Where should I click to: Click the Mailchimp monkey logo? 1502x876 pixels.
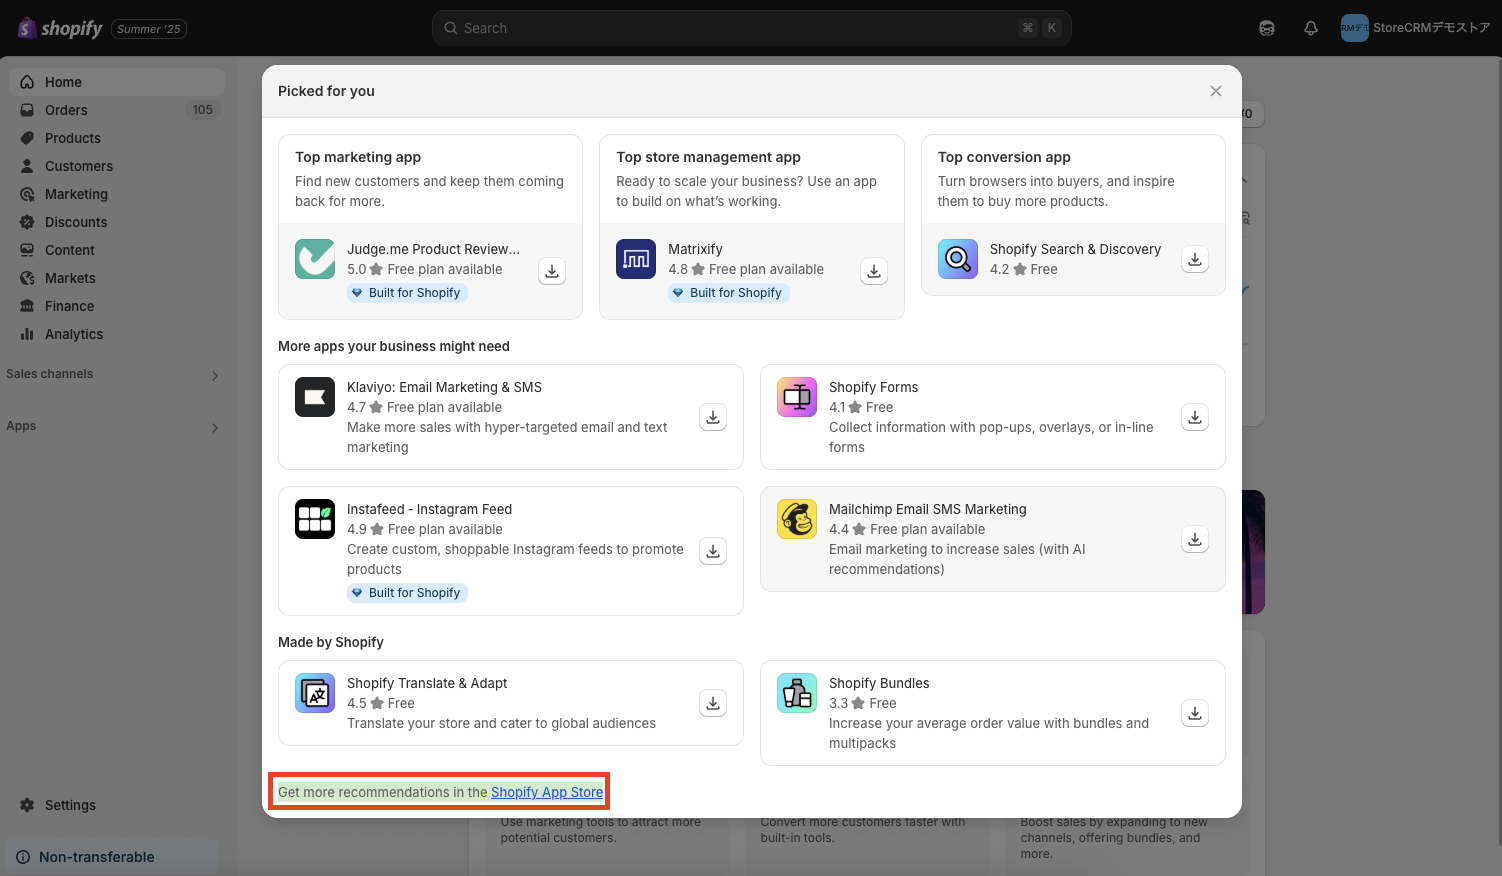797,519
